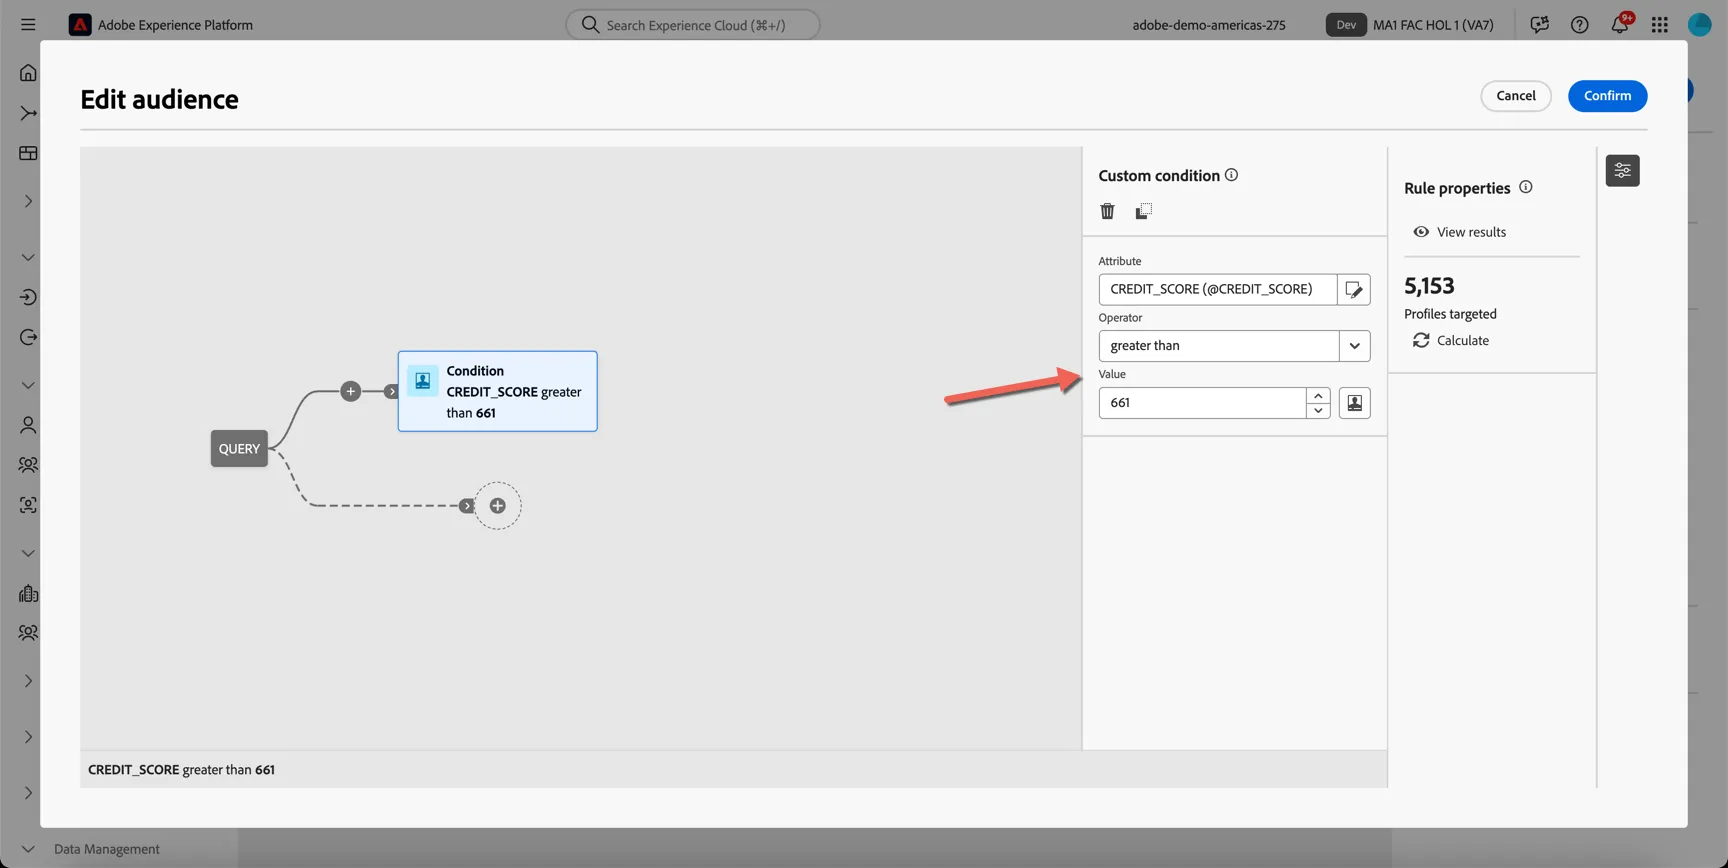The image size is (1728, 868).
Task: Open the workflows arrow icon in sidebar
Action: [28, 113]
